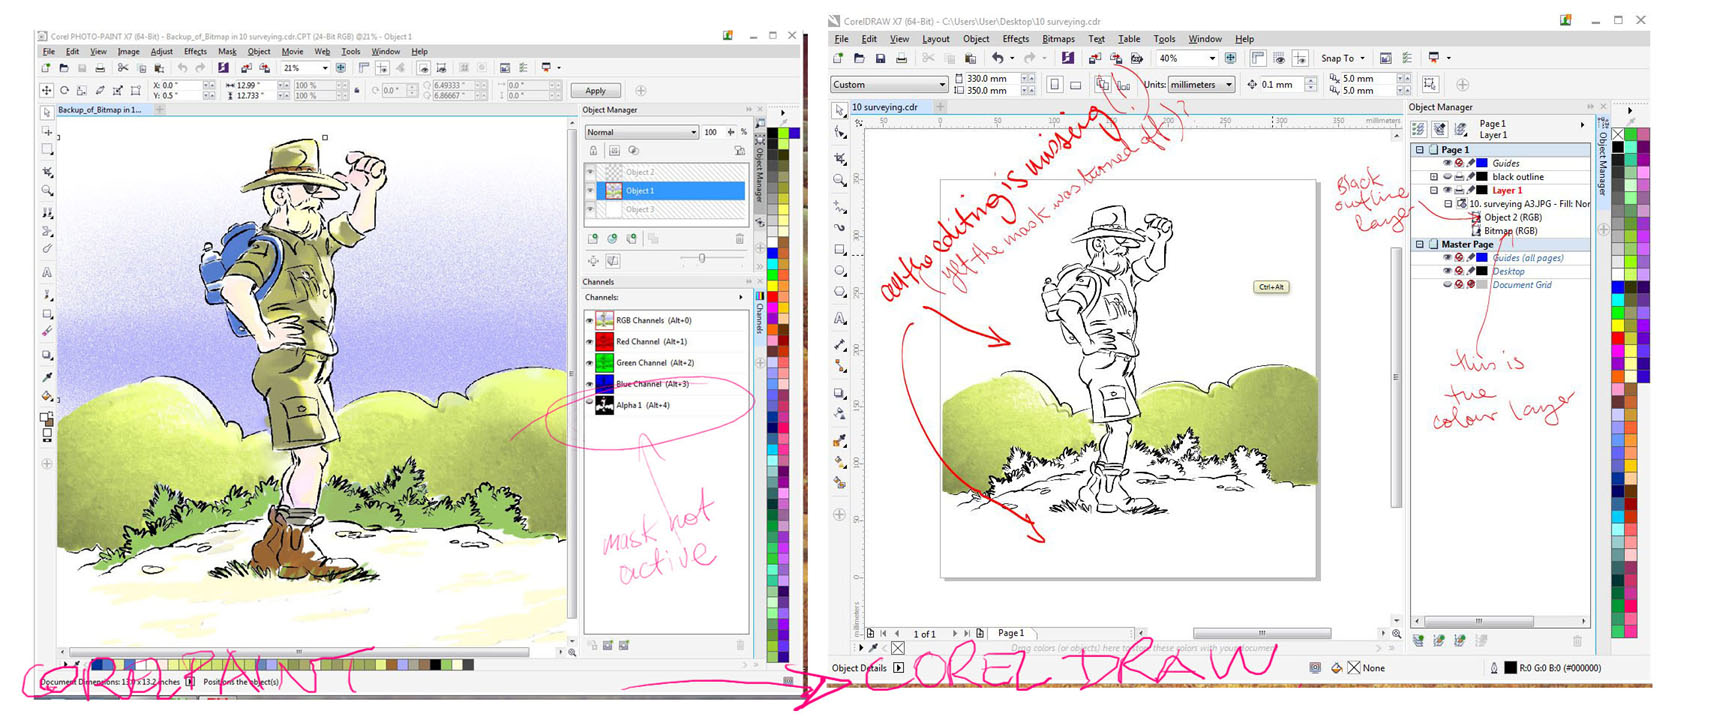
Task: Toggle eye of Document Grid in CorelDRAW
Action: tap(1447, 285)
